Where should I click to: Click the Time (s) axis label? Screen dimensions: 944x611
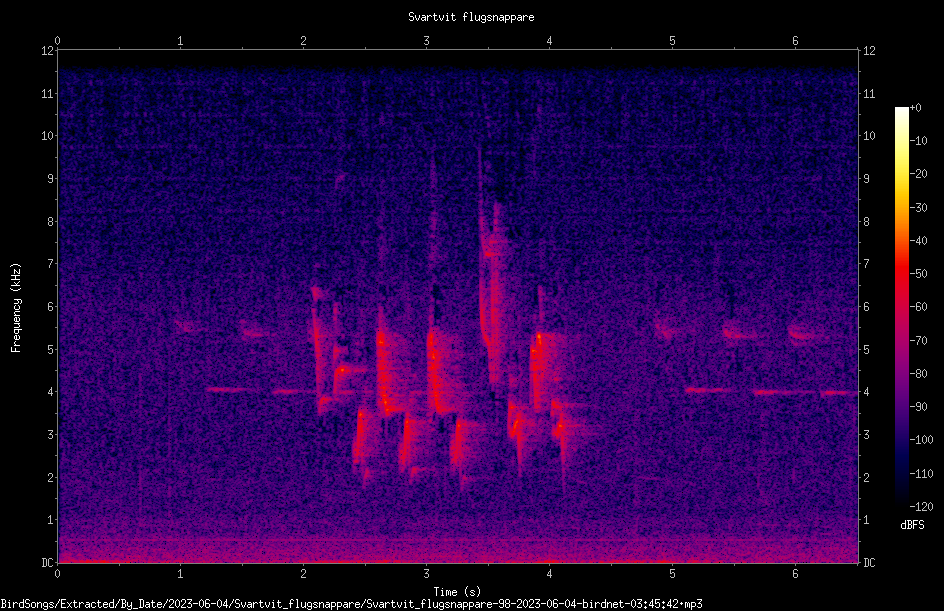pos(457,592)
